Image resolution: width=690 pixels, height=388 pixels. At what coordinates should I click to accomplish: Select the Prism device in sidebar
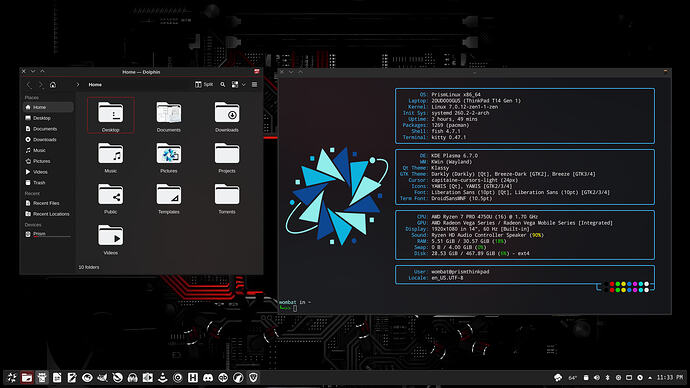(48, 234)
